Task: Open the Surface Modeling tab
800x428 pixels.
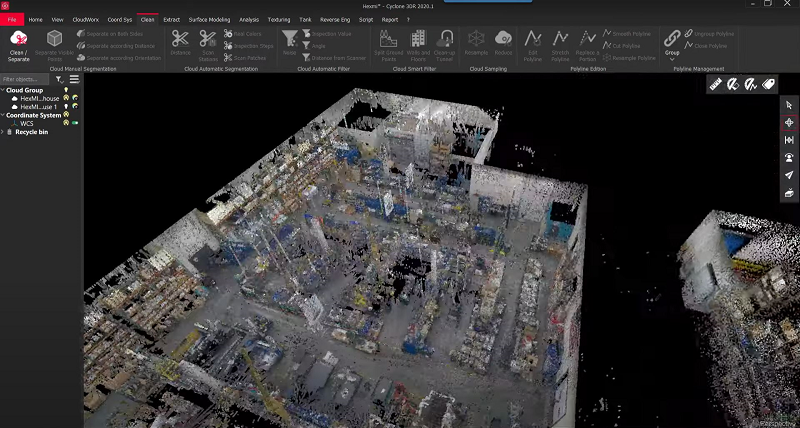Action: [209, 19]
